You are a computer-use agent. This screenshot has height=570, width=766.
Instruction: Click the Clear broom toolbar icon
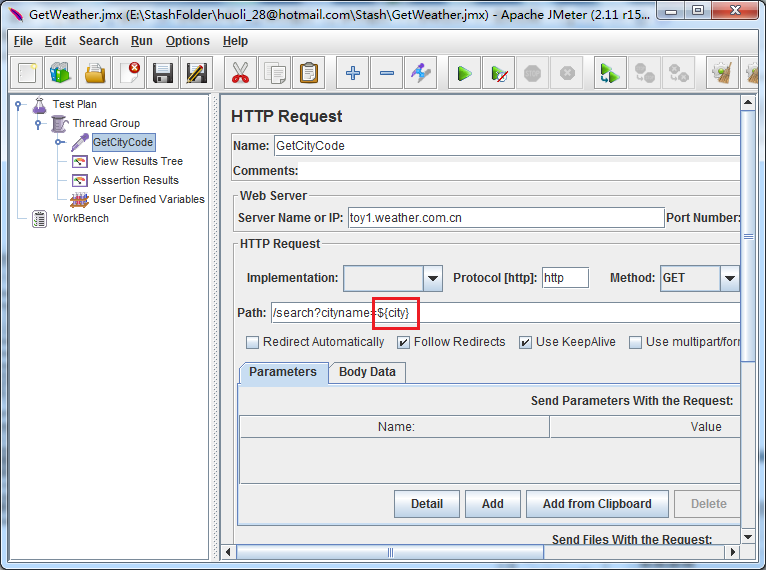pos(722,73)
